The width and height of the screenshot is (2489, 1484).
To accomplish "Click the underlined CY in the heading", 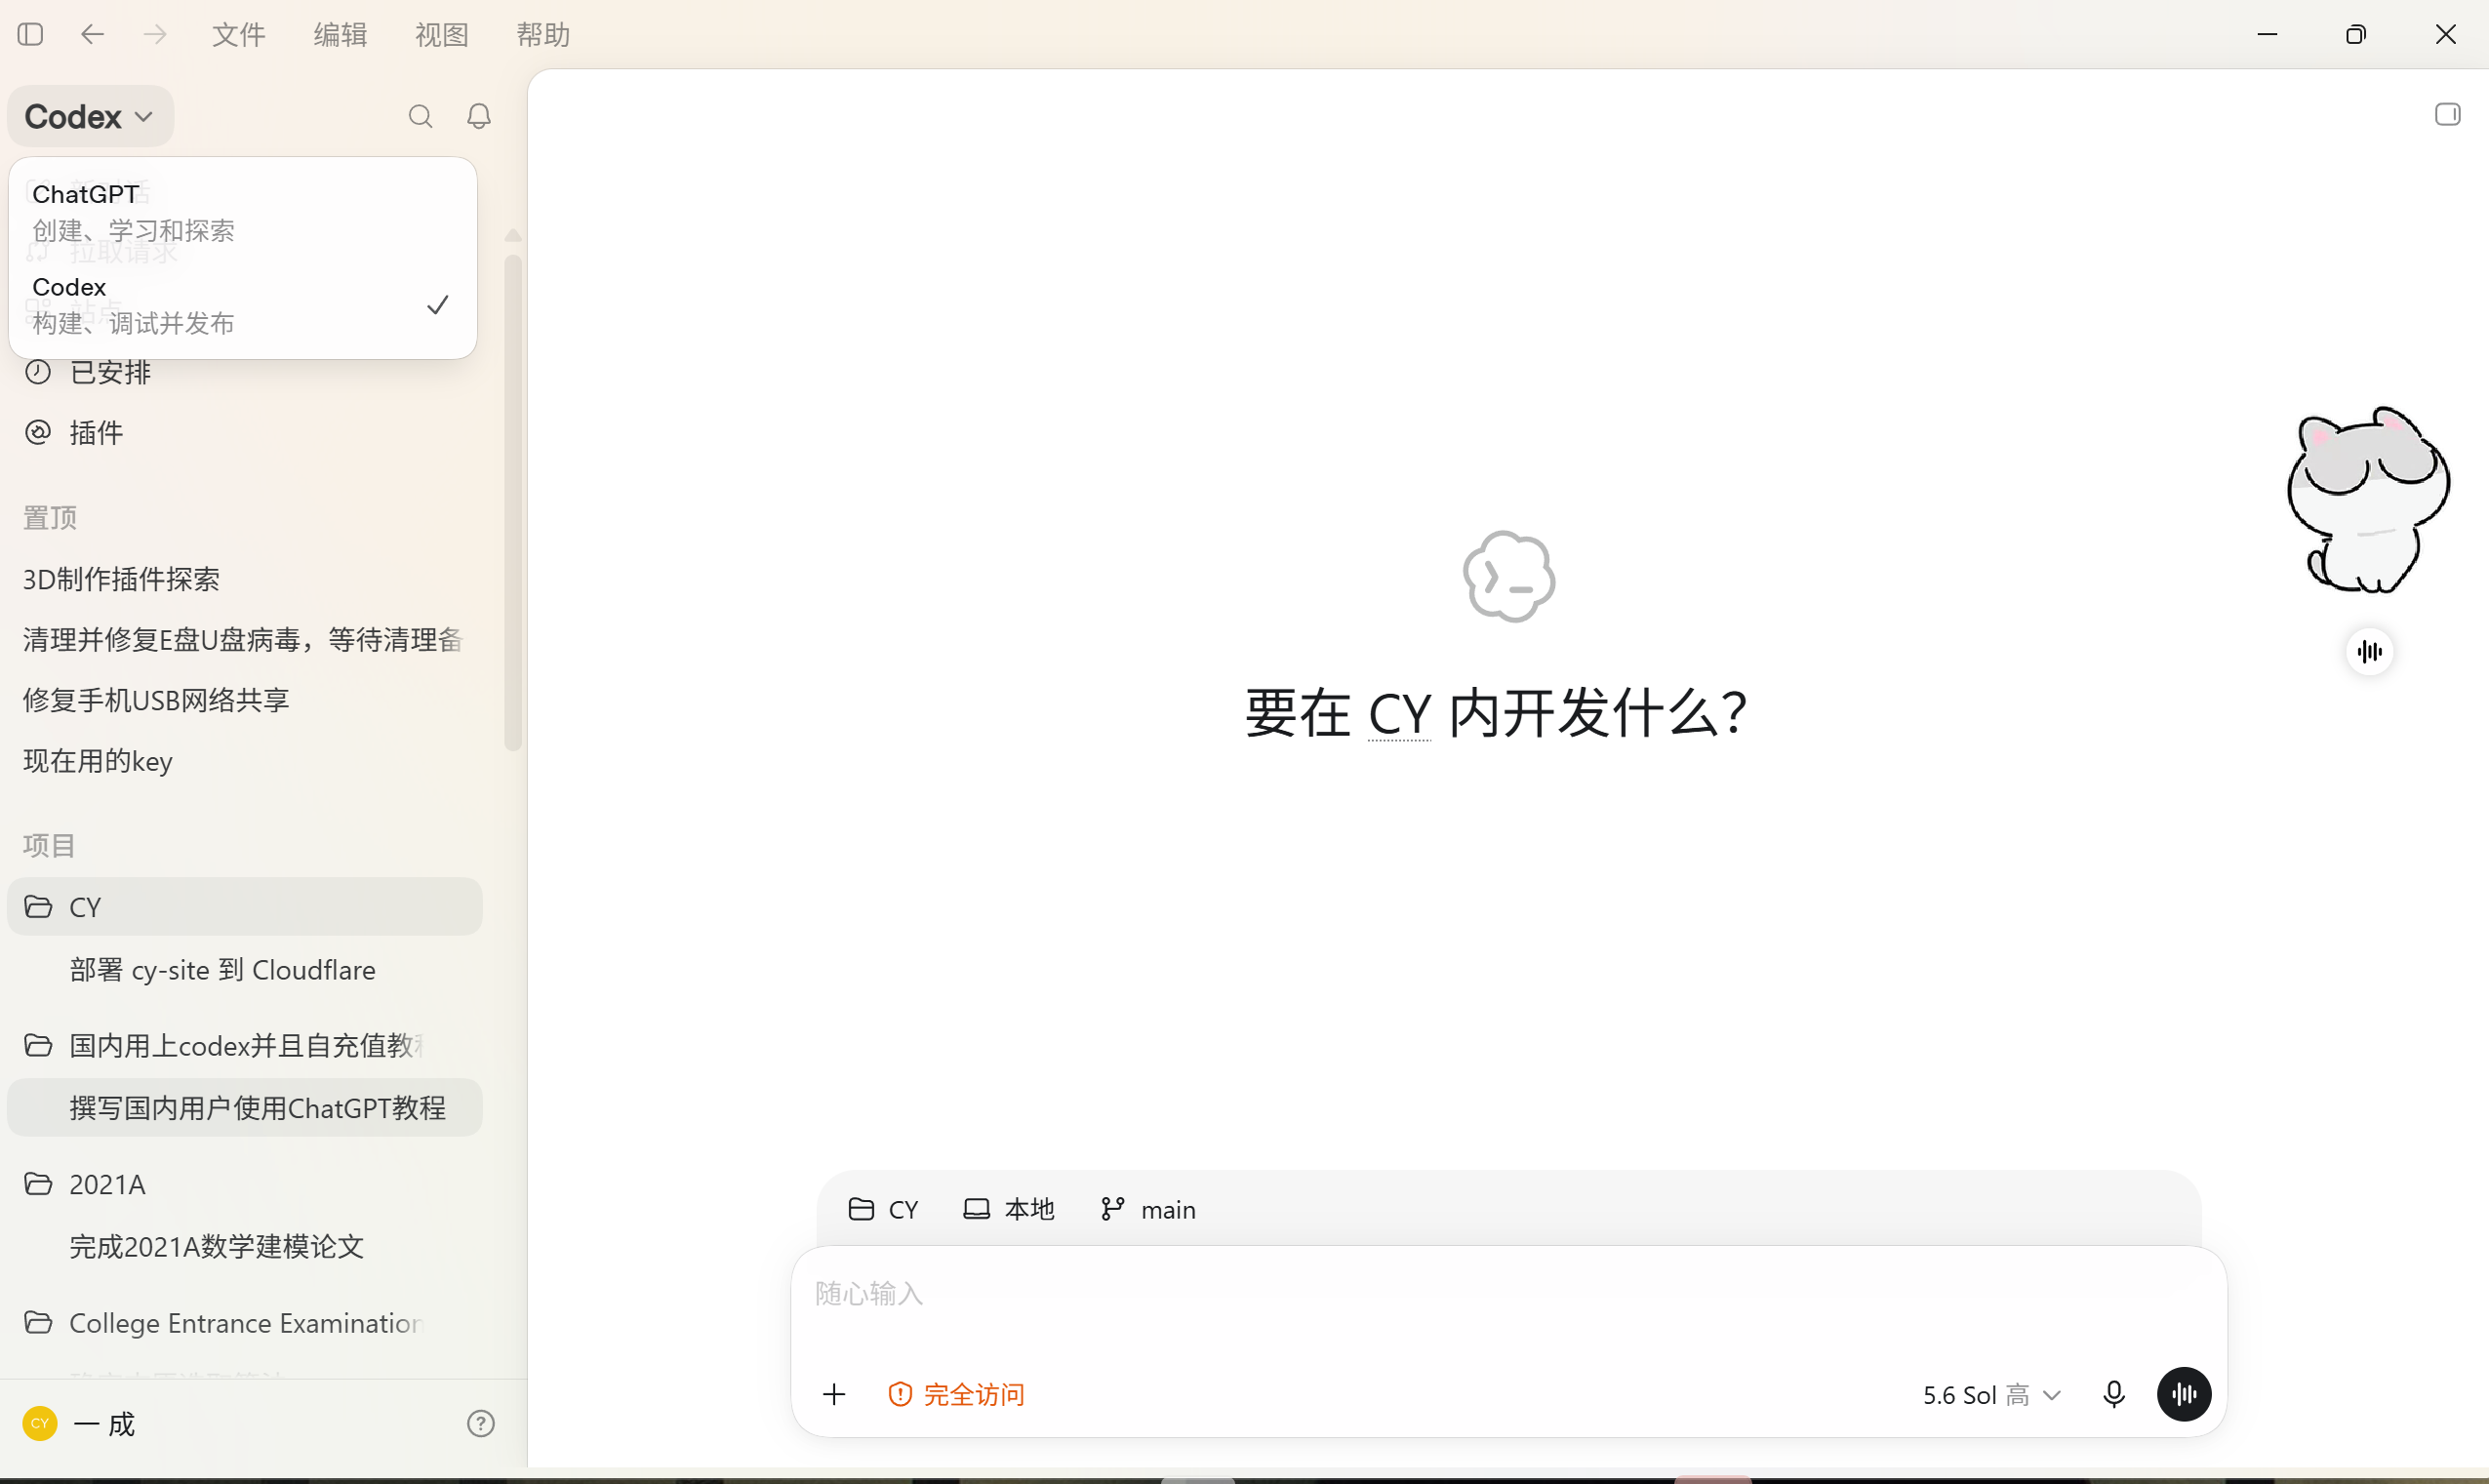I will click(x=1399, y=714).
